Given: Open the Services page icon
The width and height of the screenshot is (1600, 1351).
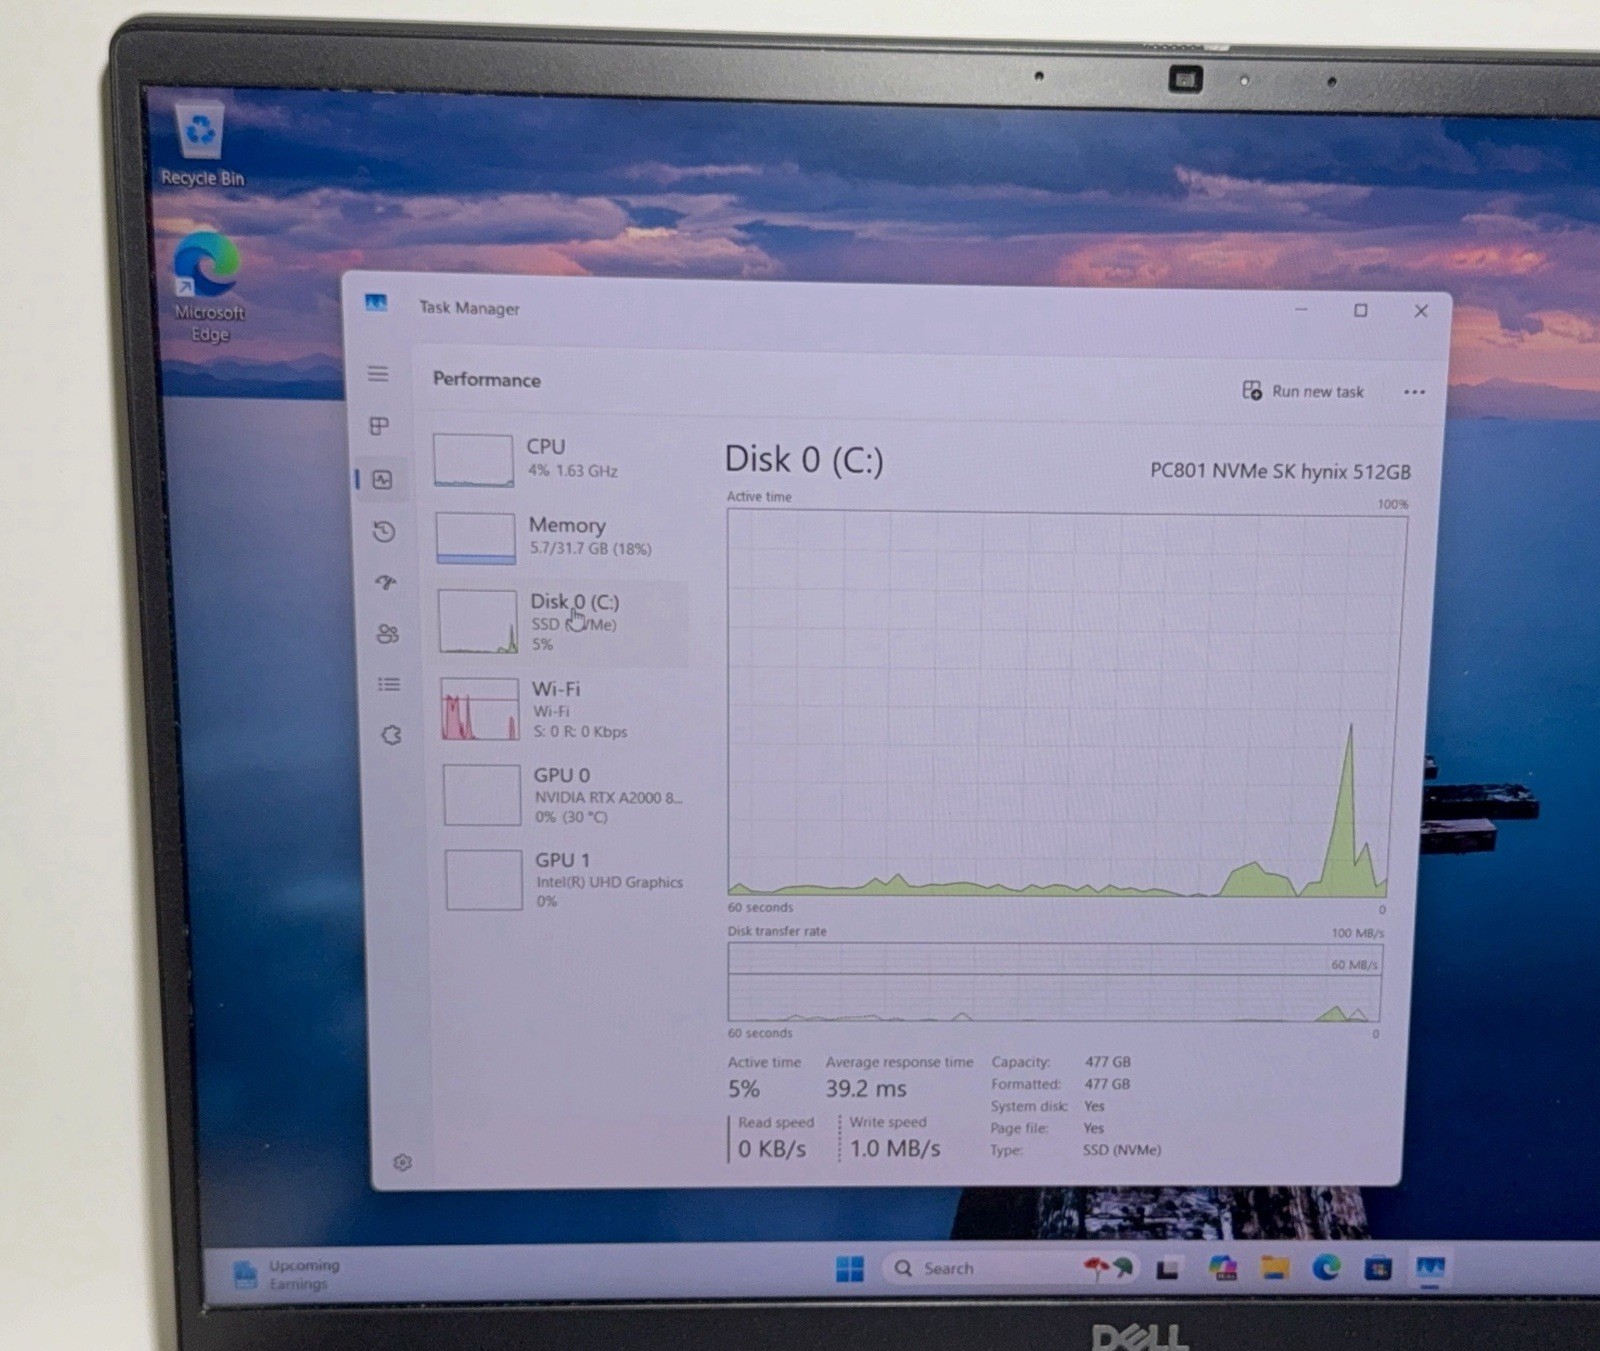Looking at the screenshot, I should coord(391,735).
